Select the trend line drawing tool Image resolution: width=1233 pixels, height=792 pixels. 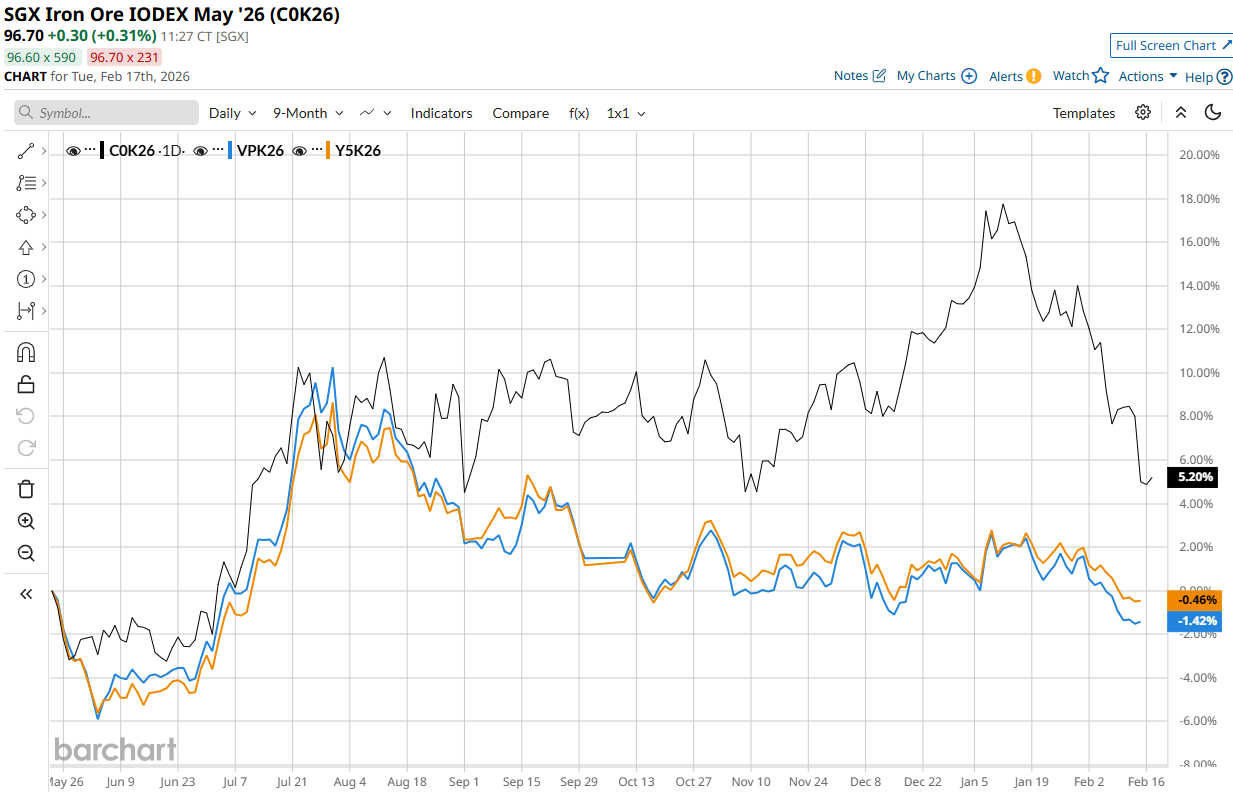coord(26,151)
